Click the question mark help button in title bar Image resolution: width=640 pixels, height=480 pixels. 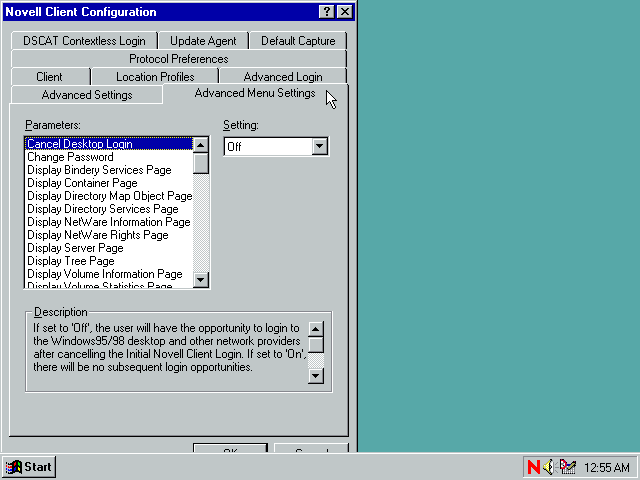click(x=327, y=12)
